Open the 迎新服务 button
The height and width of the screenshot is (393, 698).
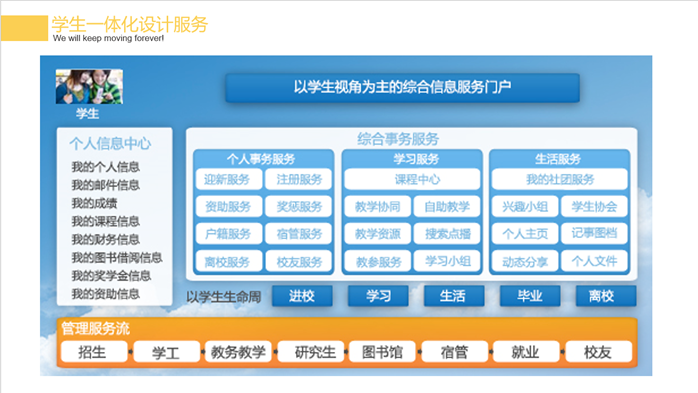[229, 179]
